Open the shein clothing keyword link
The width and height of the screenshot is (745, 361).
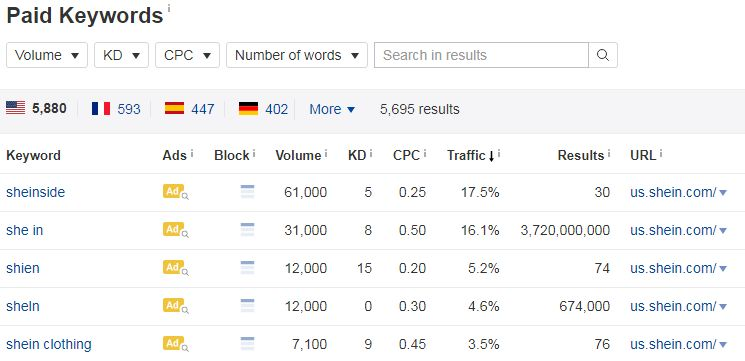(49, 344)
